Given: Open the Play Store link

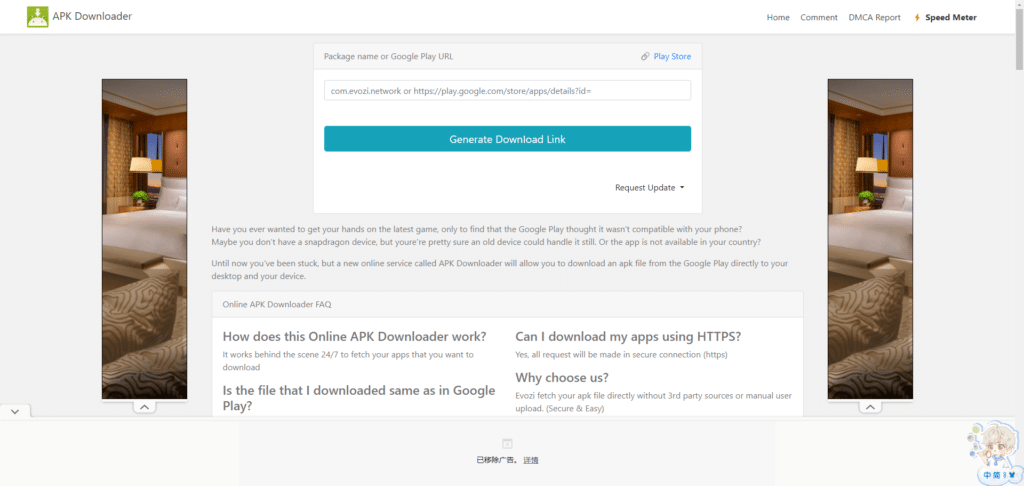Looking at the screenshot, I should point(672,56).
